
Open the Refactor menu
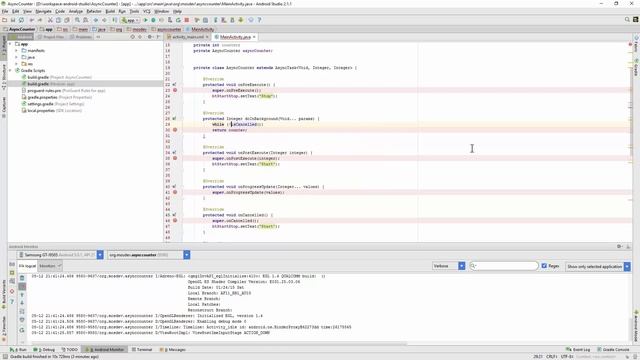[94, 11]
